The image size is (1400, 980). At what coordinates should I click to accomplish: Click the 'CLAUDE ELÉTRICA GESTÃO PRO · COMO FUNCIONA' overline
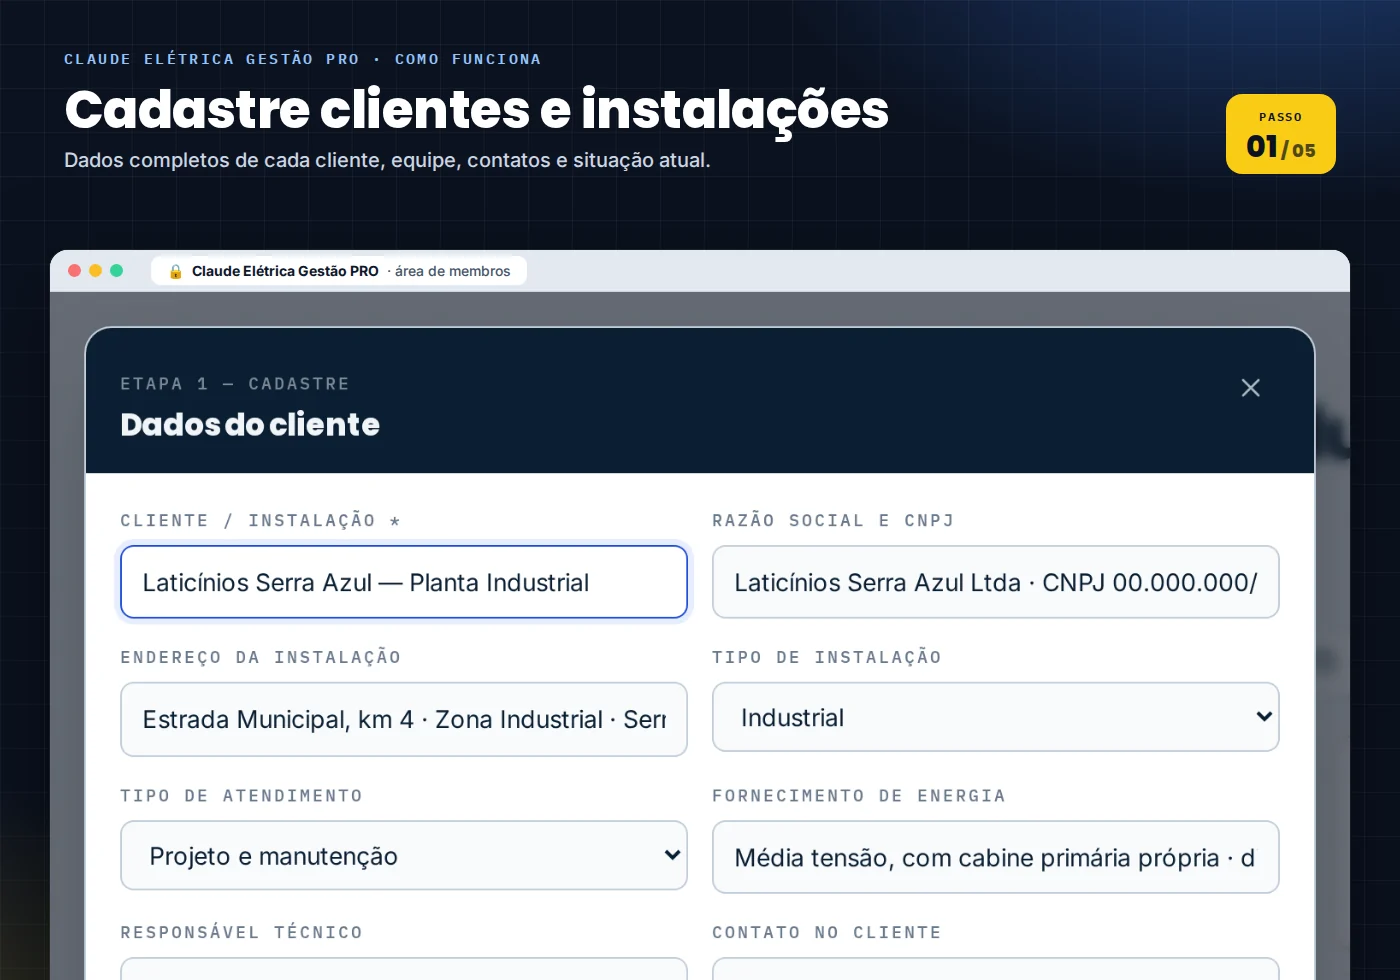[x=303, y=59]
